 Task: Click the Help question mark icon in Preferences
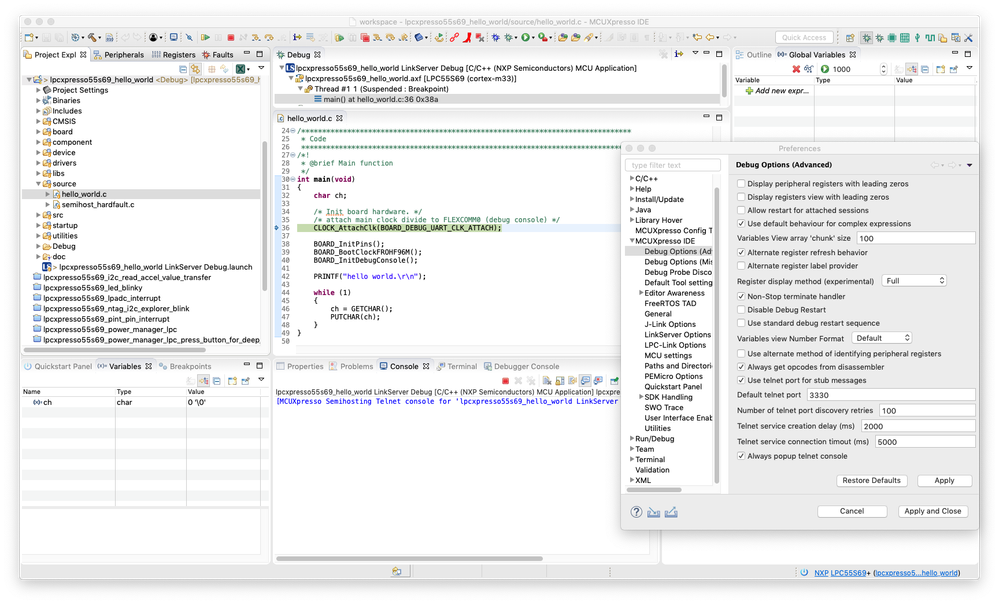636,511
